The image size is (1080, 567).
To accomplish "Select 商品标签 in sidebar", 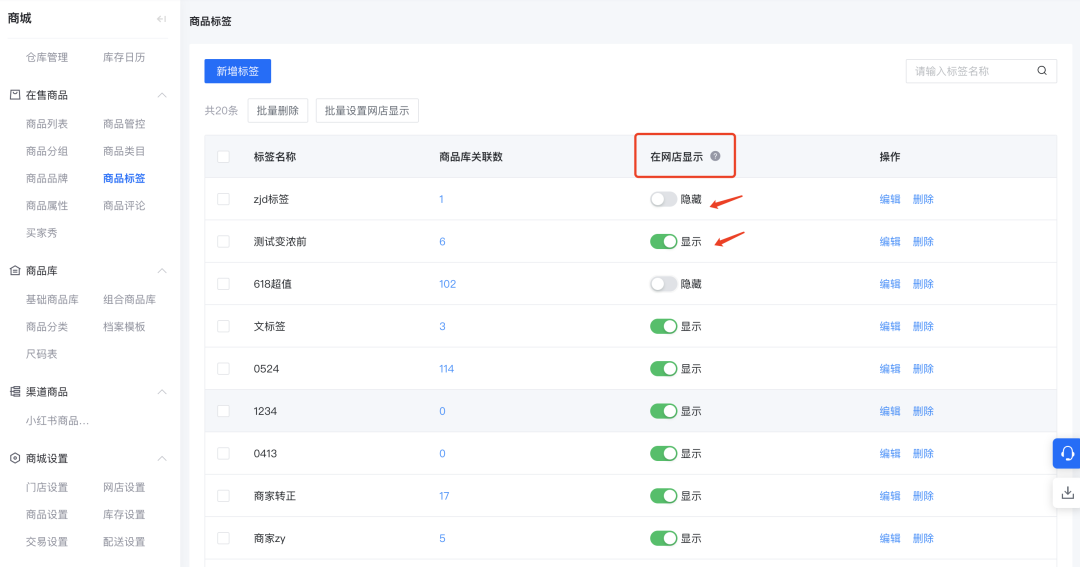I will [124, 178].
